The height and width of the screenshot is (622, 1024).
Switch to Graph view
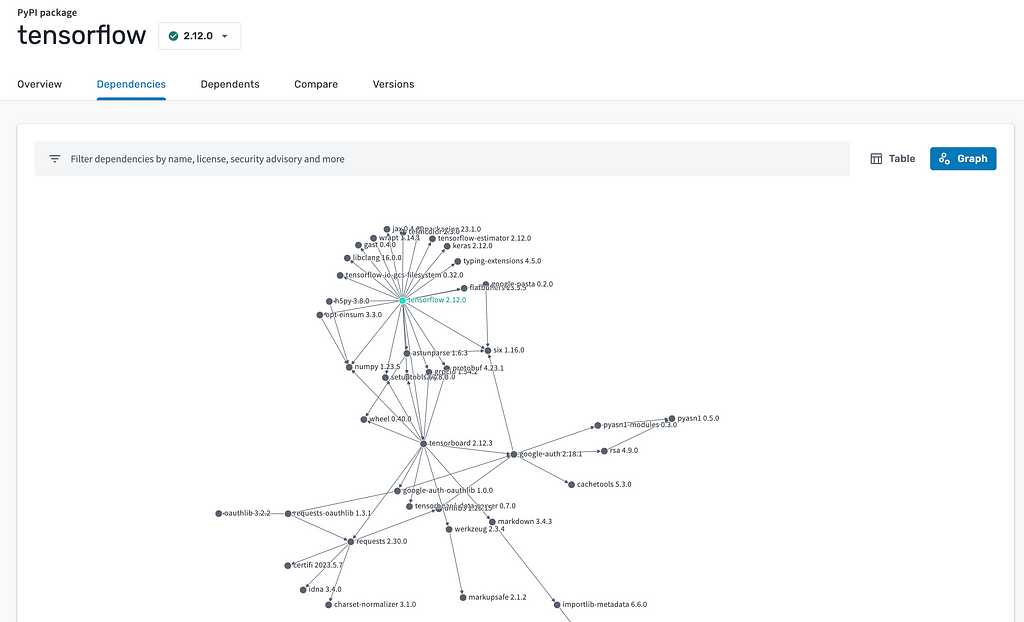(963, 159)
